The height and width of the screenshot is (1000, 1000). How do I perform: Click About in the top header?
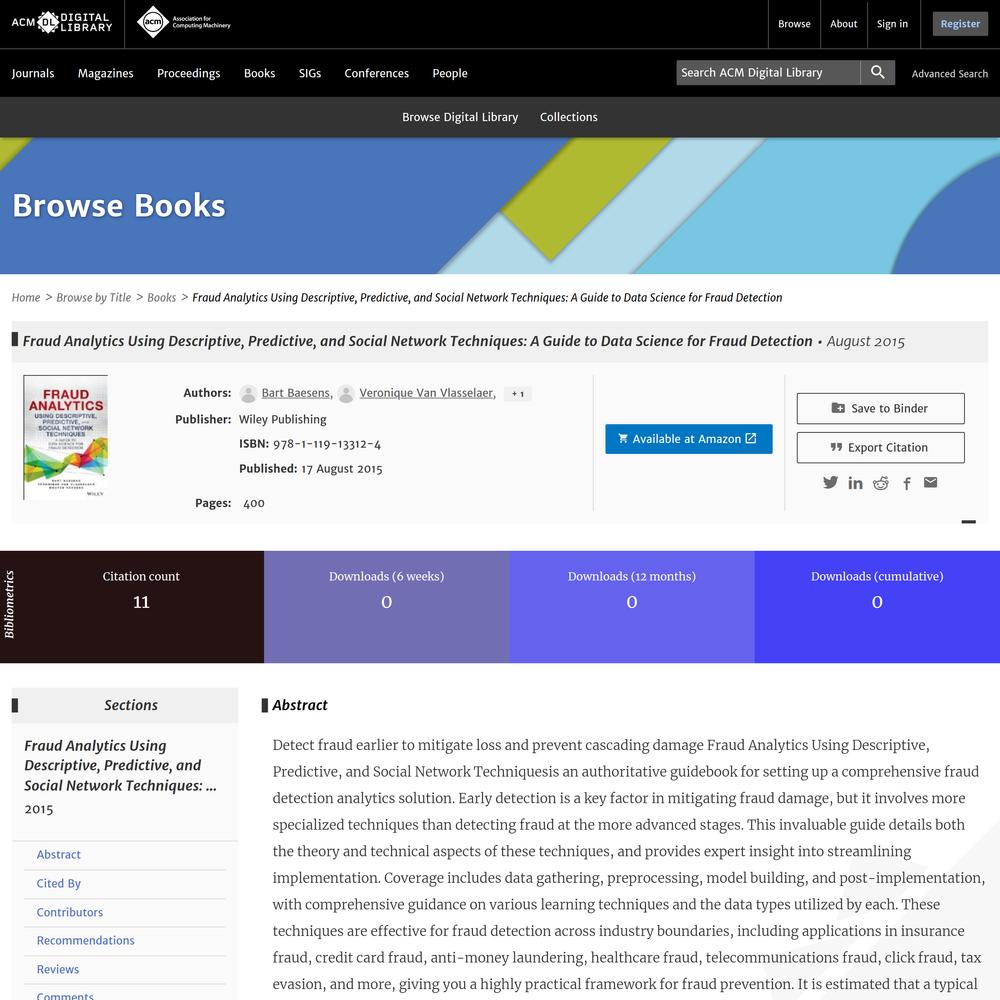pyautogui.click(x=844, y=24)
